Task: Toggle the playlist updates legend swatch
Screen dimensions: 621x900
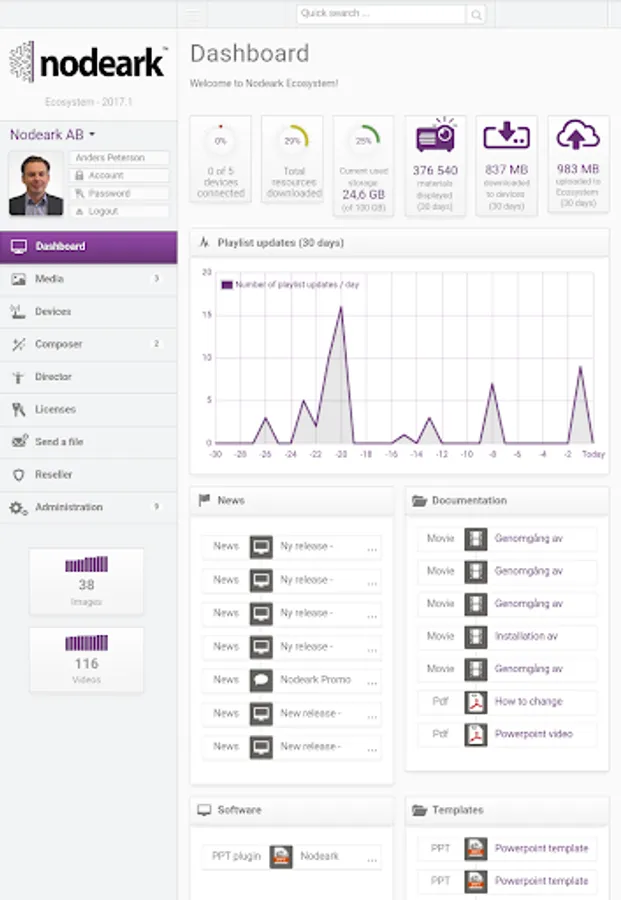Action: [227, 285]
